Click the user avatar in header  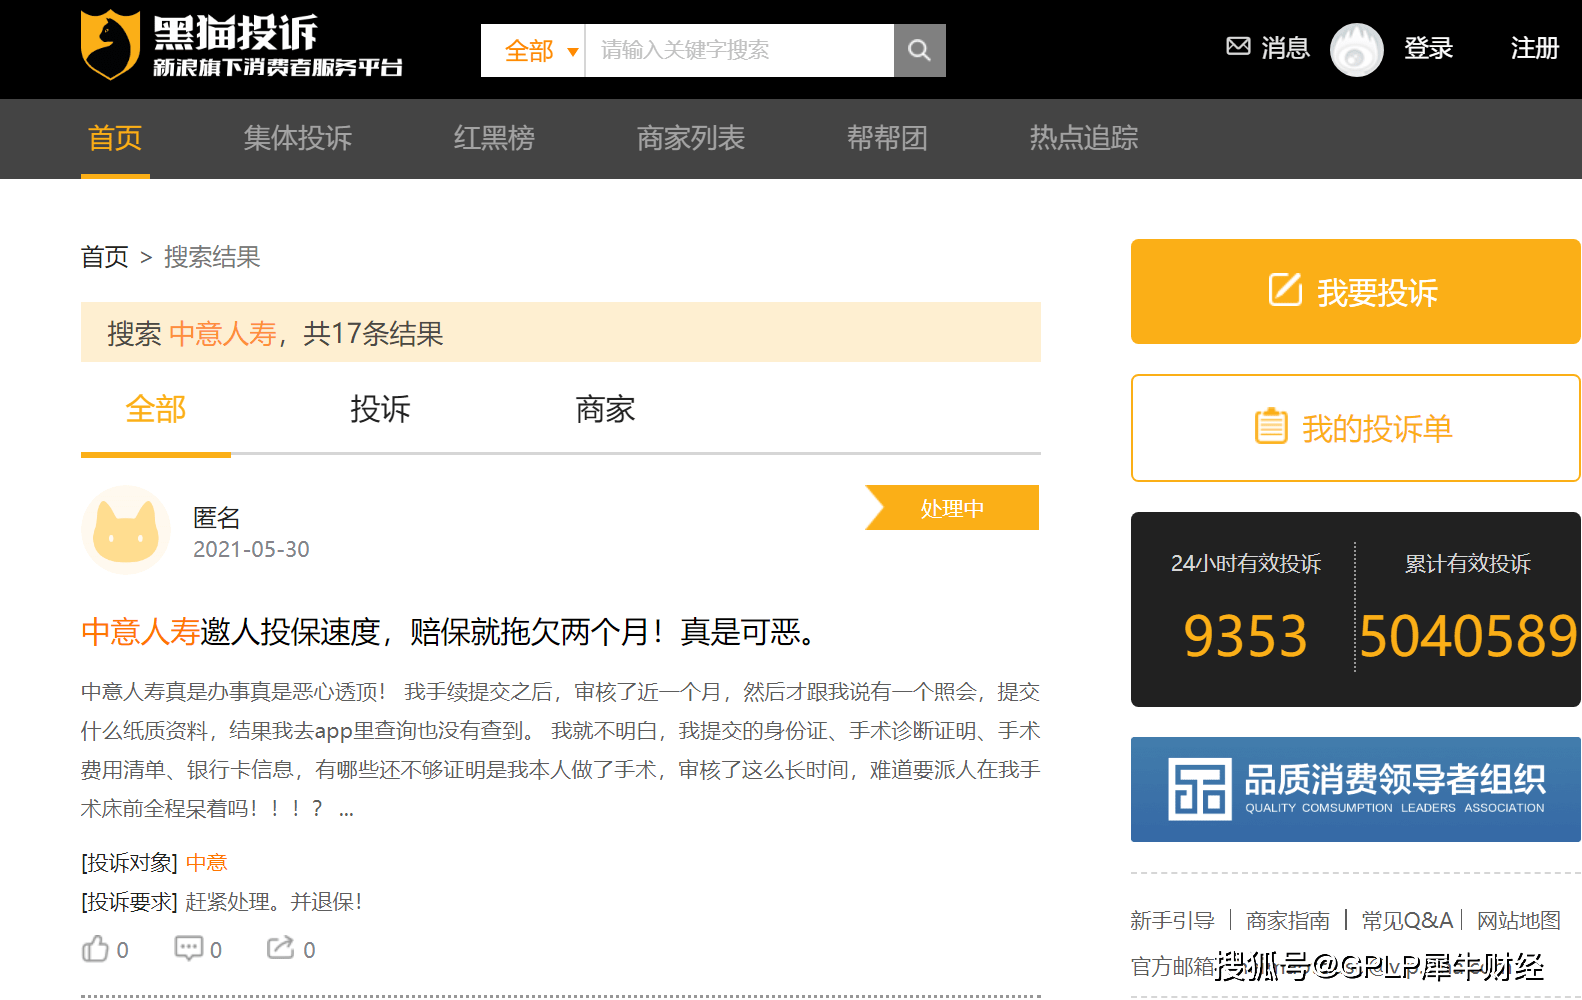coord(1356,49)
